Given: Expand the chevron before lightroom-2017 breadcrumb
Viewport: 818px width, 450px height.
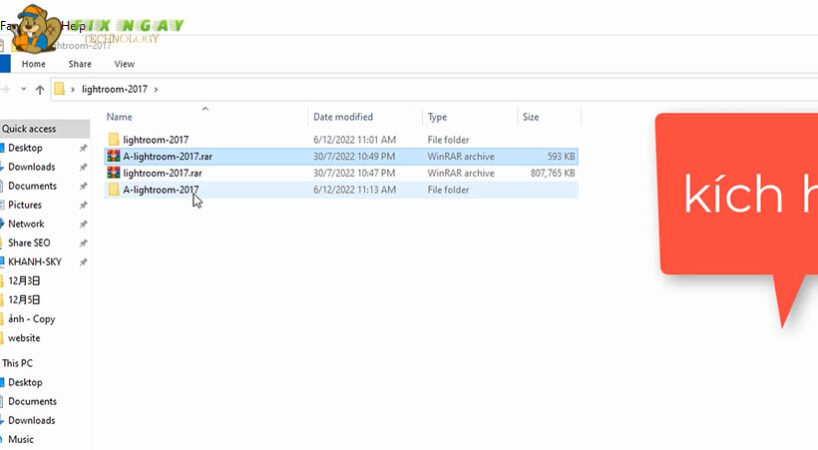Looking at the screenshot, I should [73, 89].
